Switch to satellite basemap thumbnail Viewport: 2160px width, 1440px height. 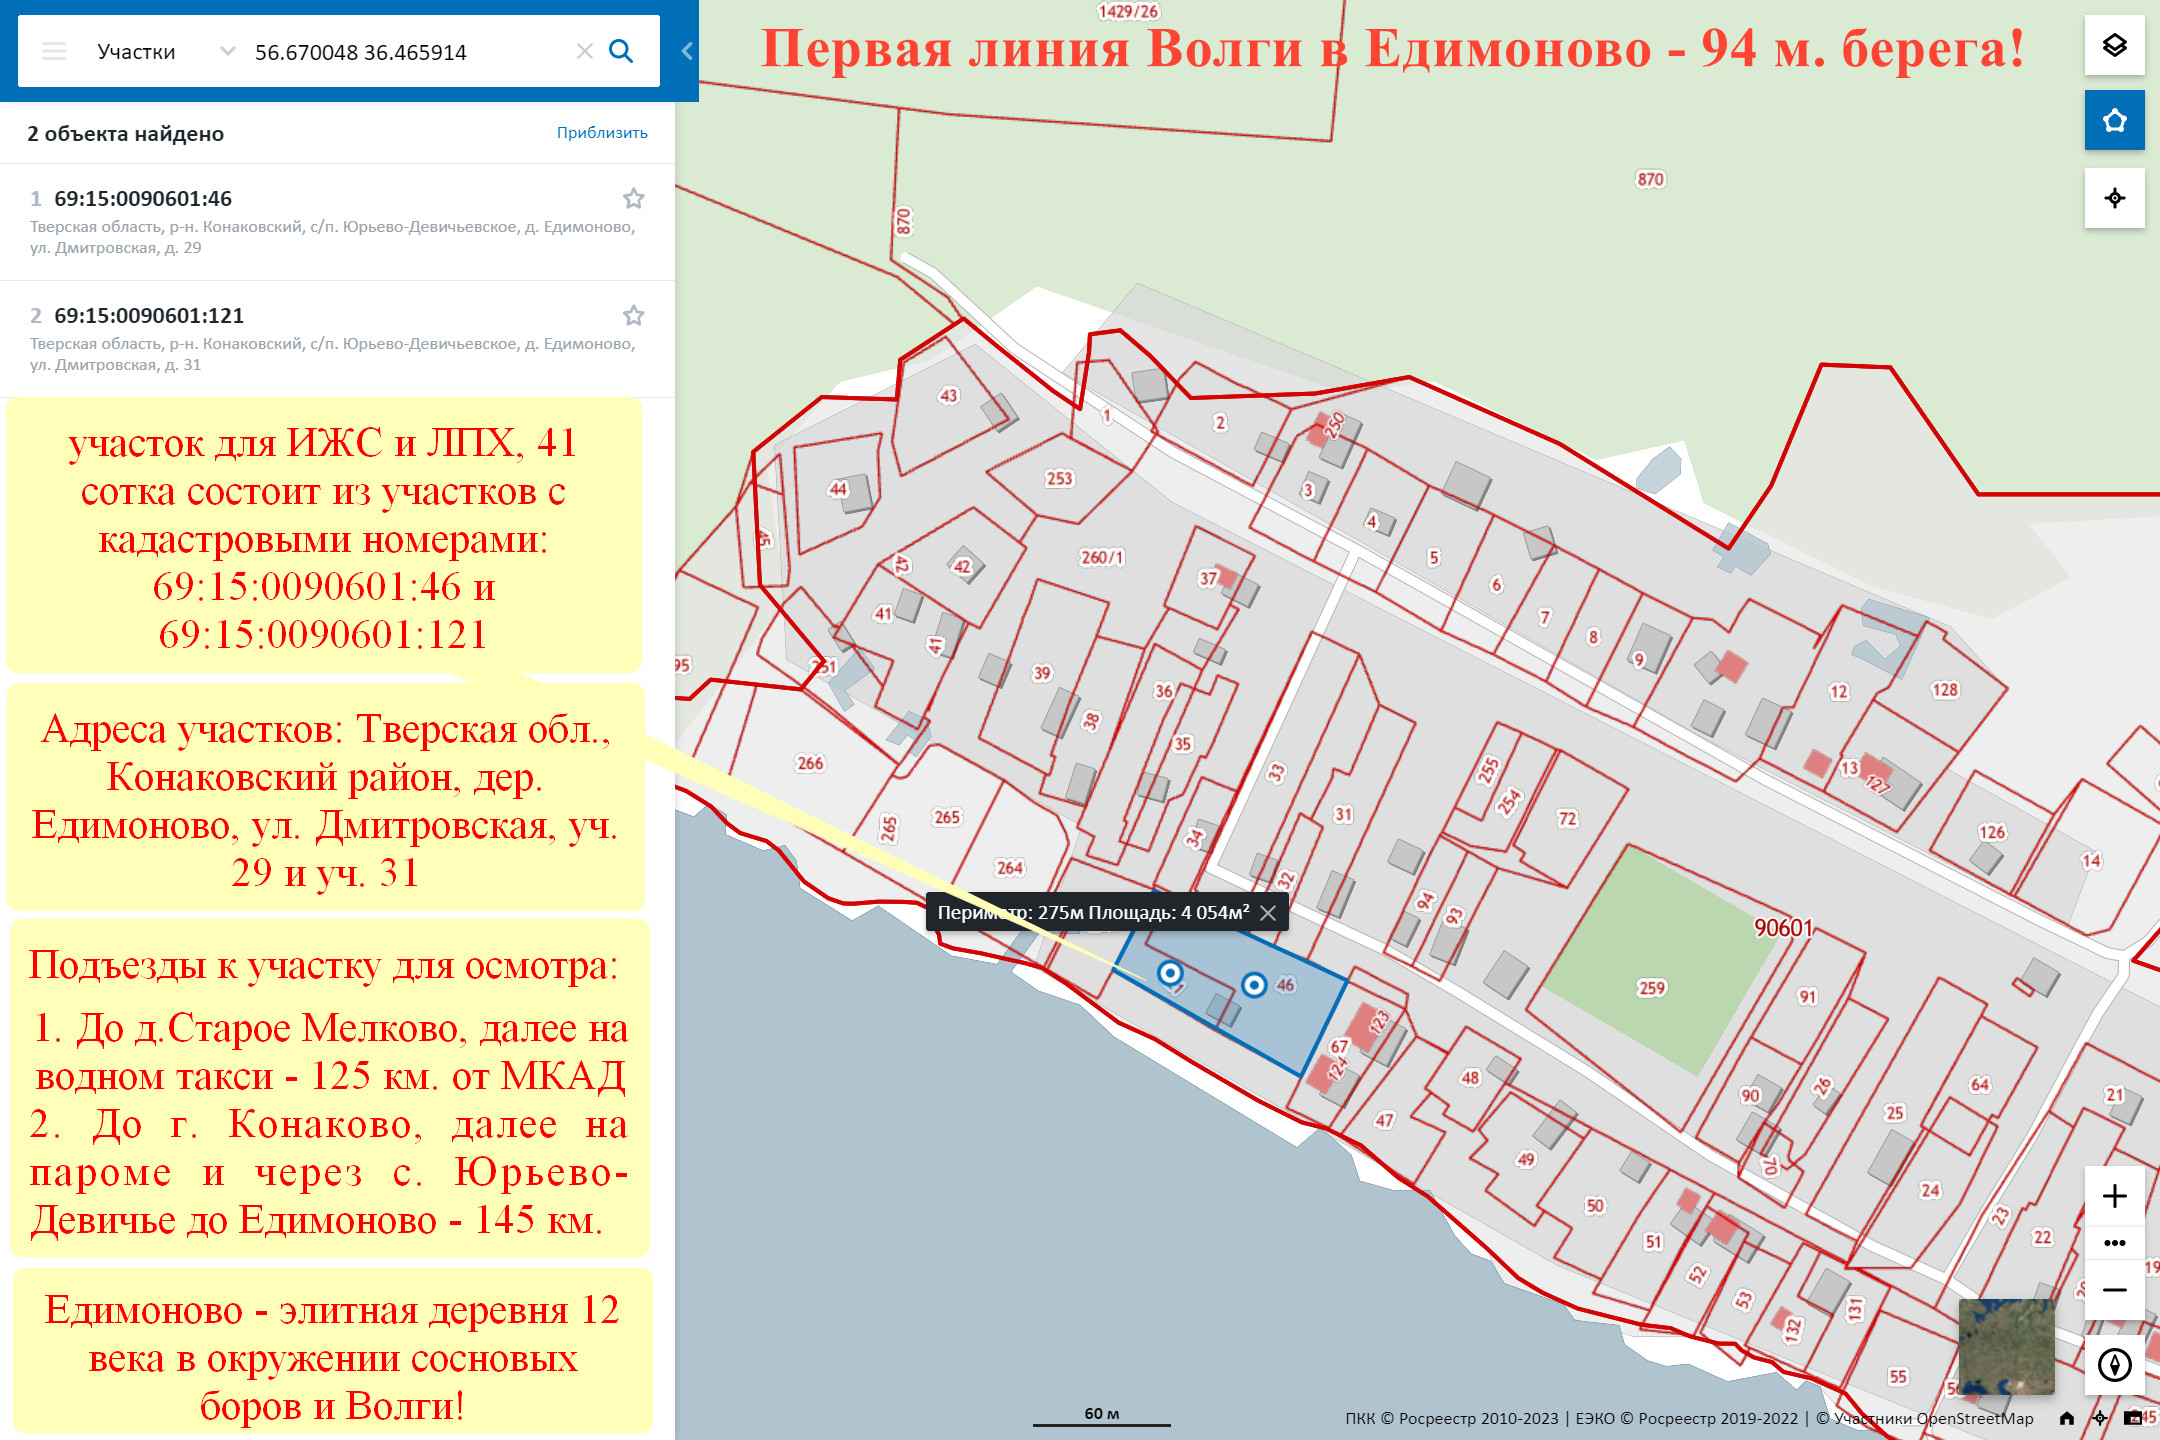2006,1346
